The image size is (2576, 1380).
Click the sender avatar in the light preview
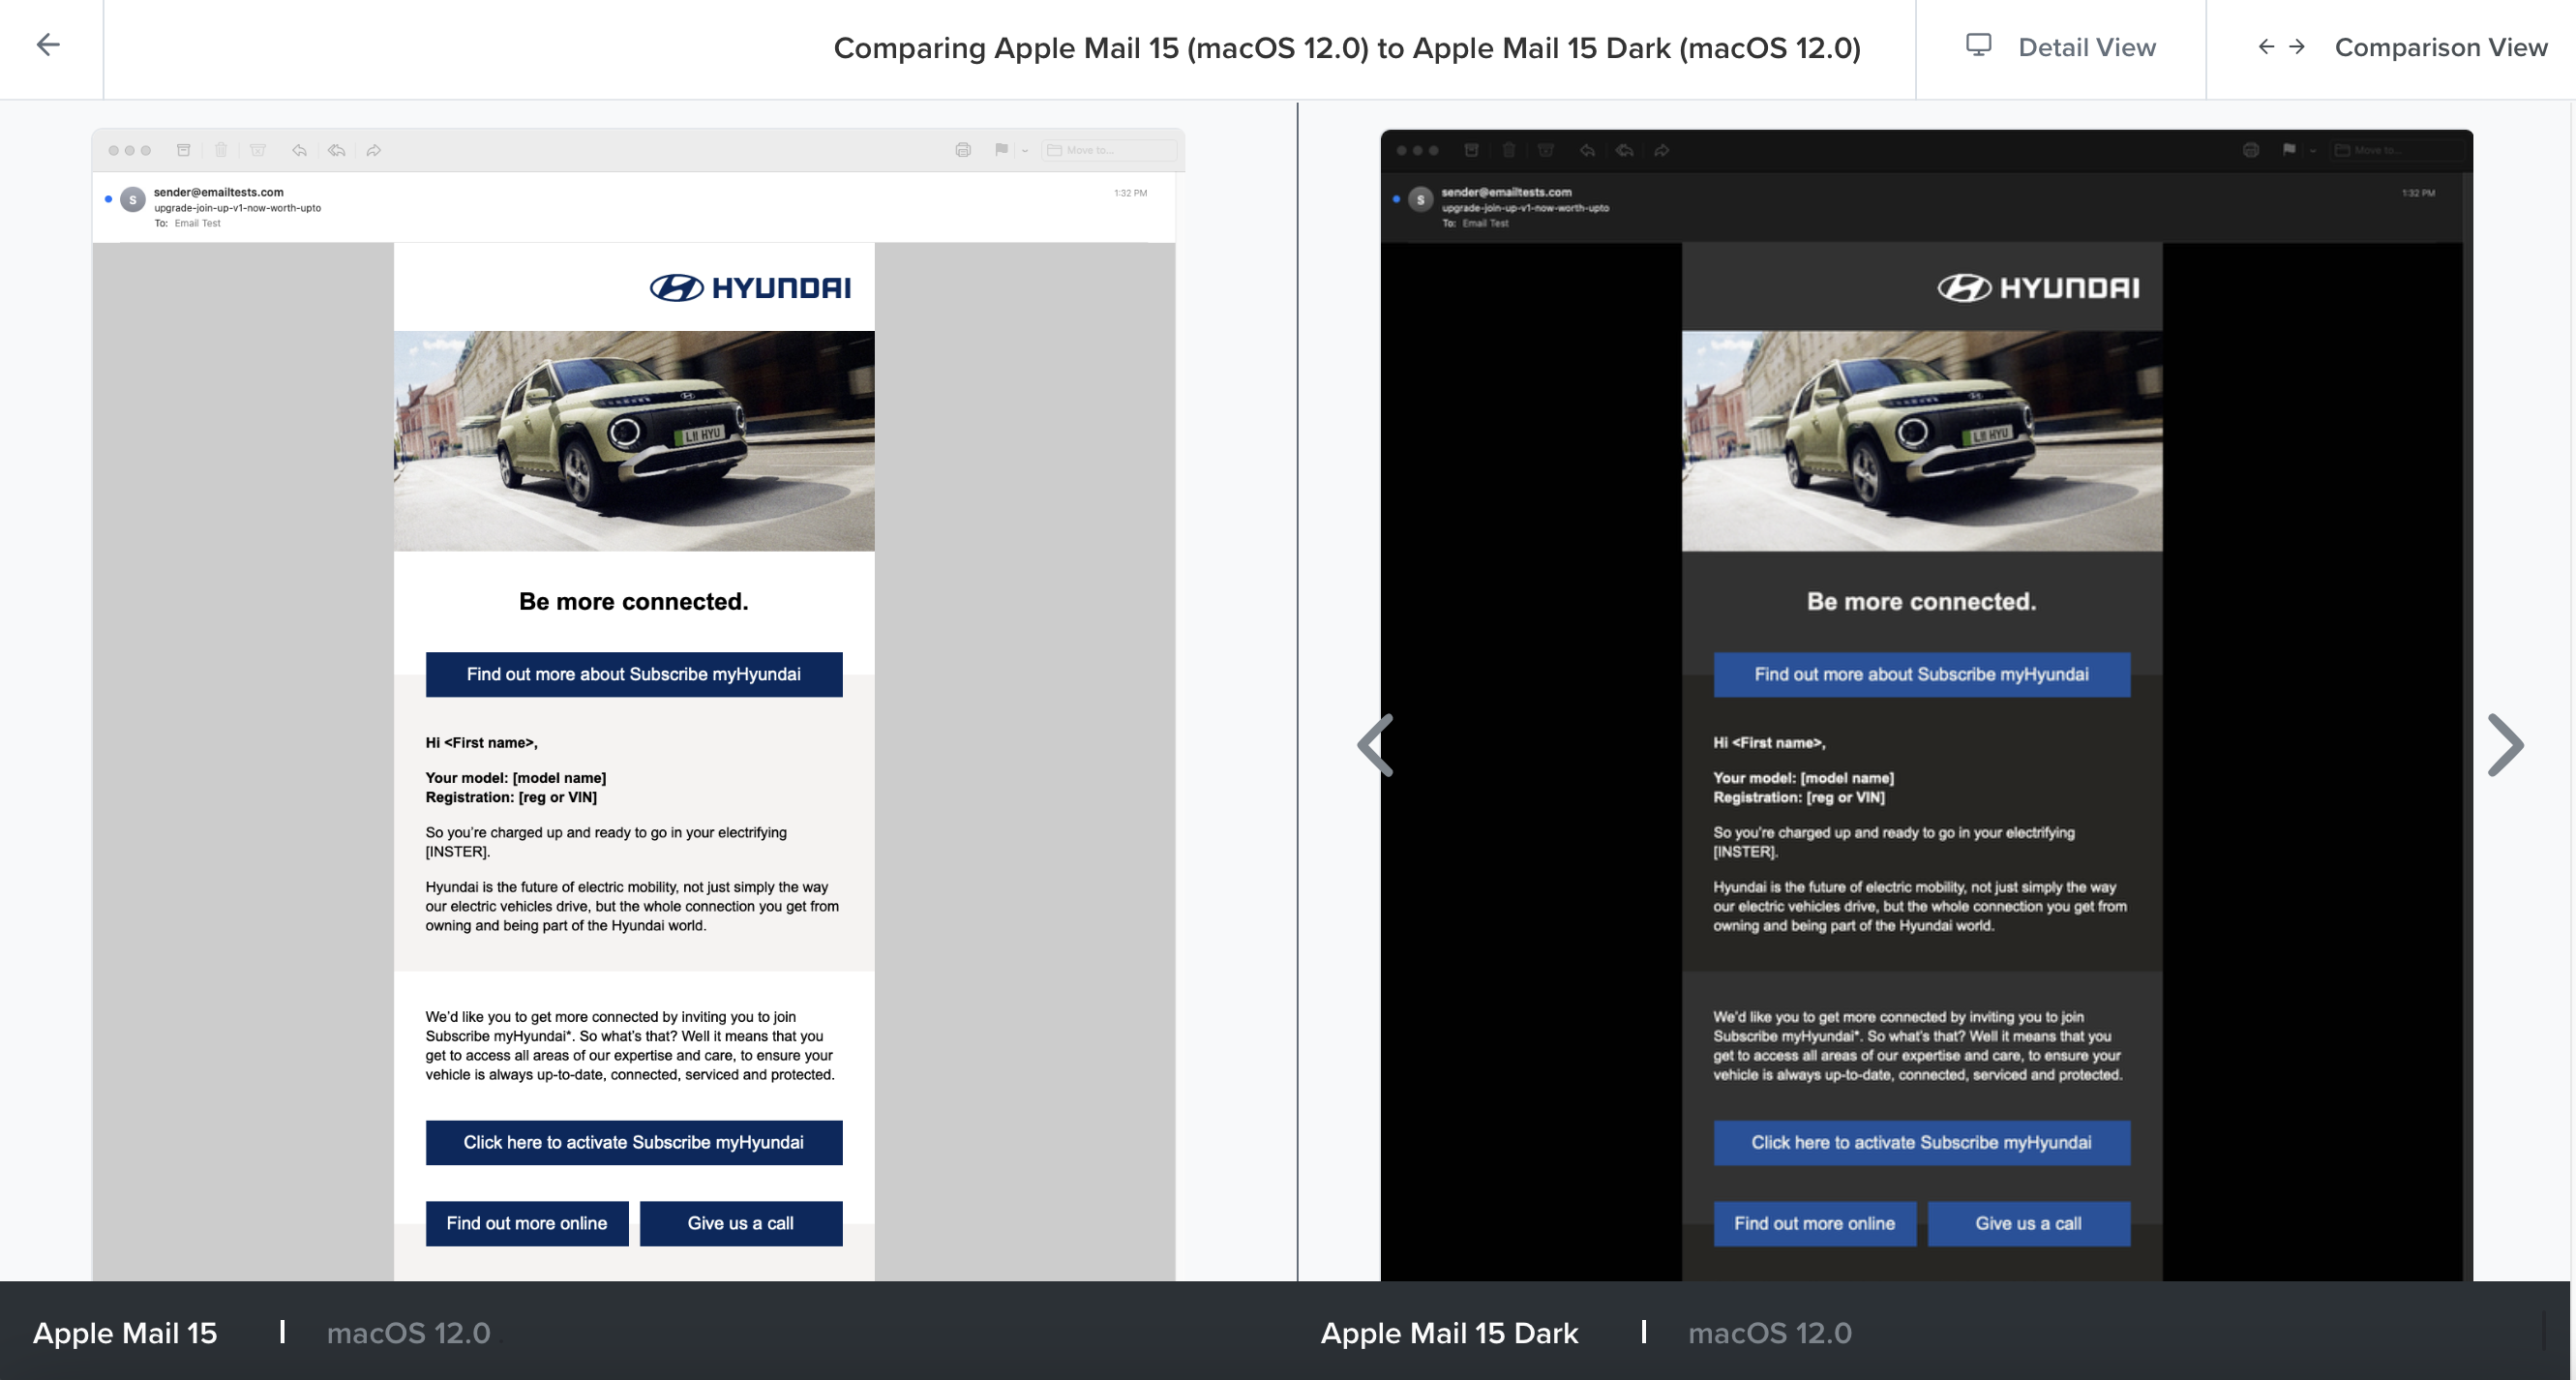pyautogui.click(x=133, y=199)
